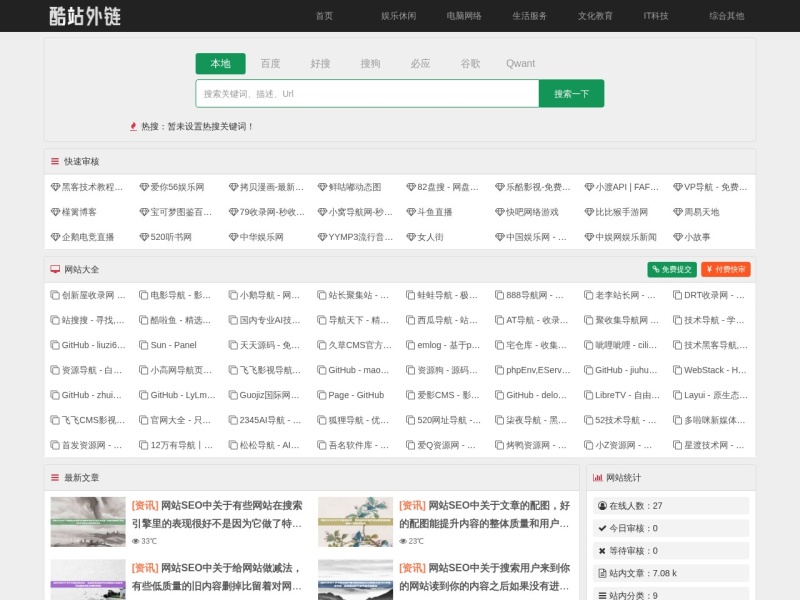This screenshot has height=600, width=800.
Task: Click diamond icon beside 斗鱼直播
Action: [411, 212]
